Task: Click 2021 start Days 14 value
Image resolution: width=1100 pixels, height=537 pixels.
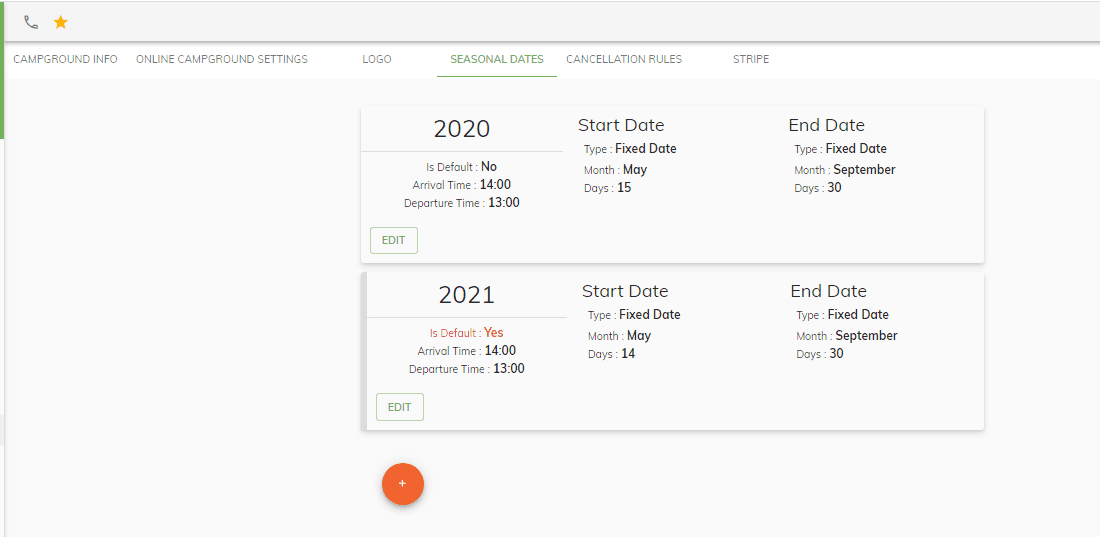Action: pyautogui.click(x=628, y=354)
